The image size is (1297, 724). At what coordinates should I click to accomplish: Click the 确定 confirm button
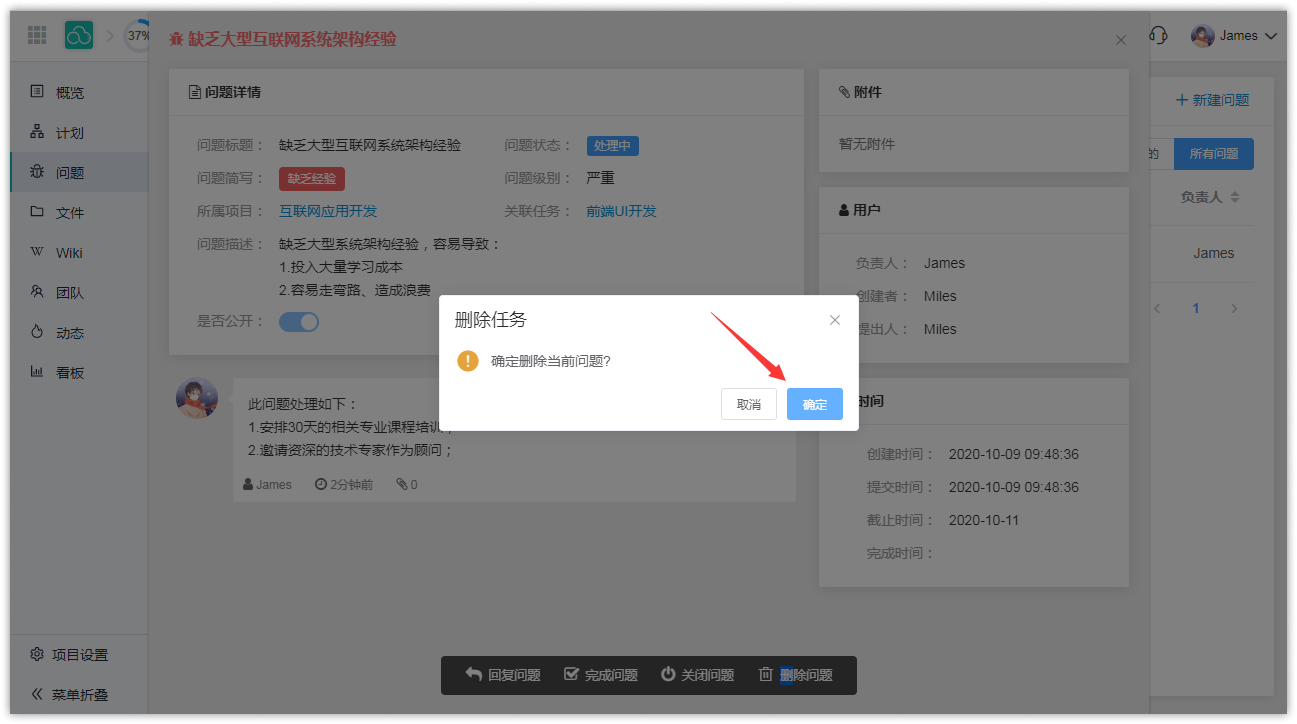coord(814,404)
